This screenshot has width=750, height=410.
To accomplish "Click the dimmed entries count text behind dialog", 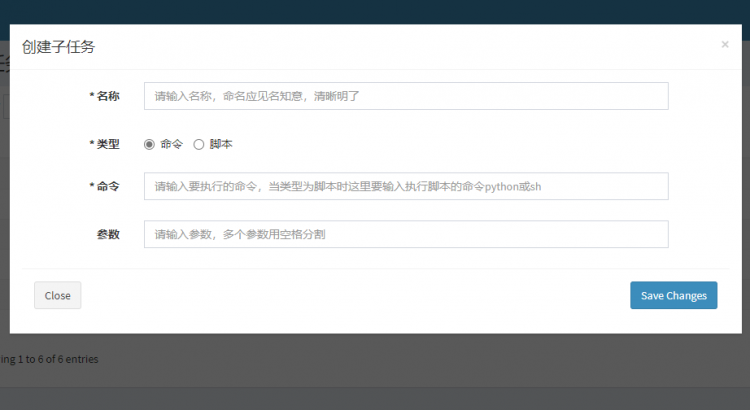I will (49, 359).
